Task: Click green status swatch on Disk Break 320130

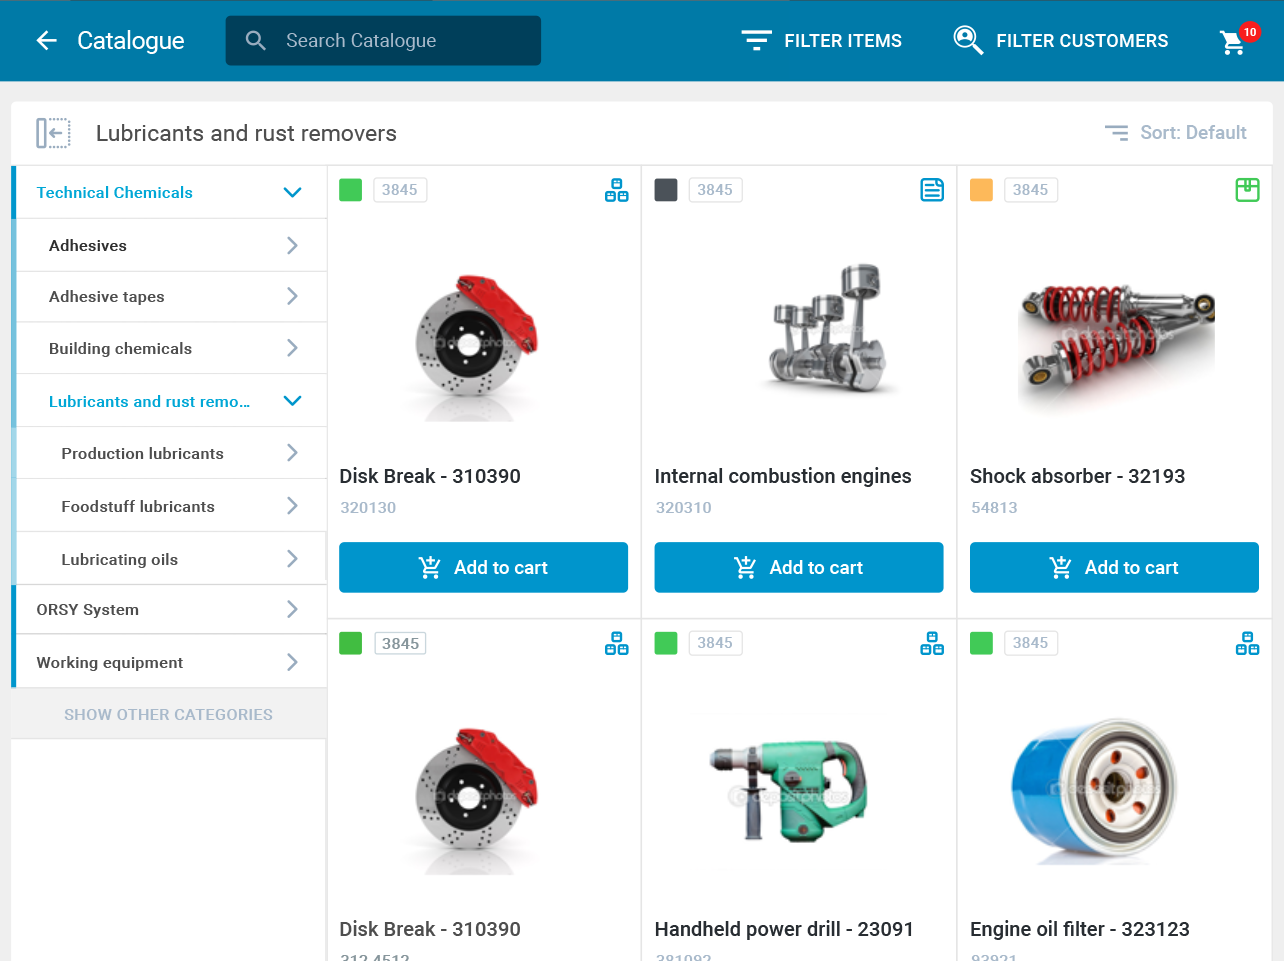Action: [x=350, y=190]
